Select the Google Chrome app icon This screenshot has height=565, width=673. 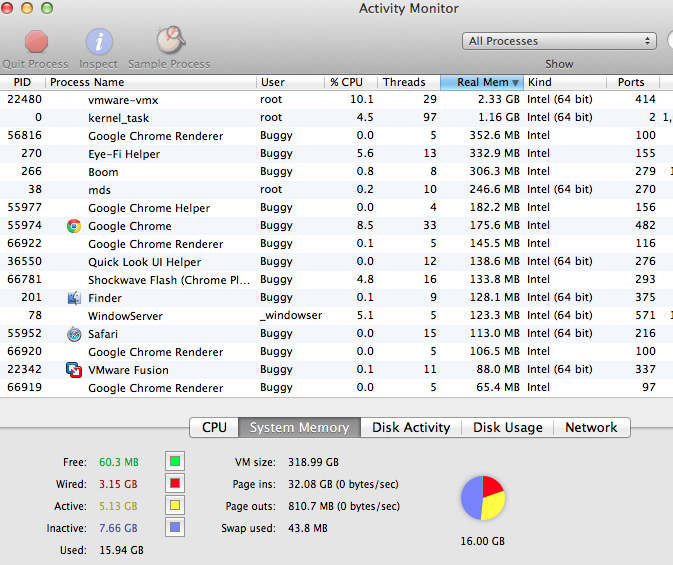click(74, 226)
